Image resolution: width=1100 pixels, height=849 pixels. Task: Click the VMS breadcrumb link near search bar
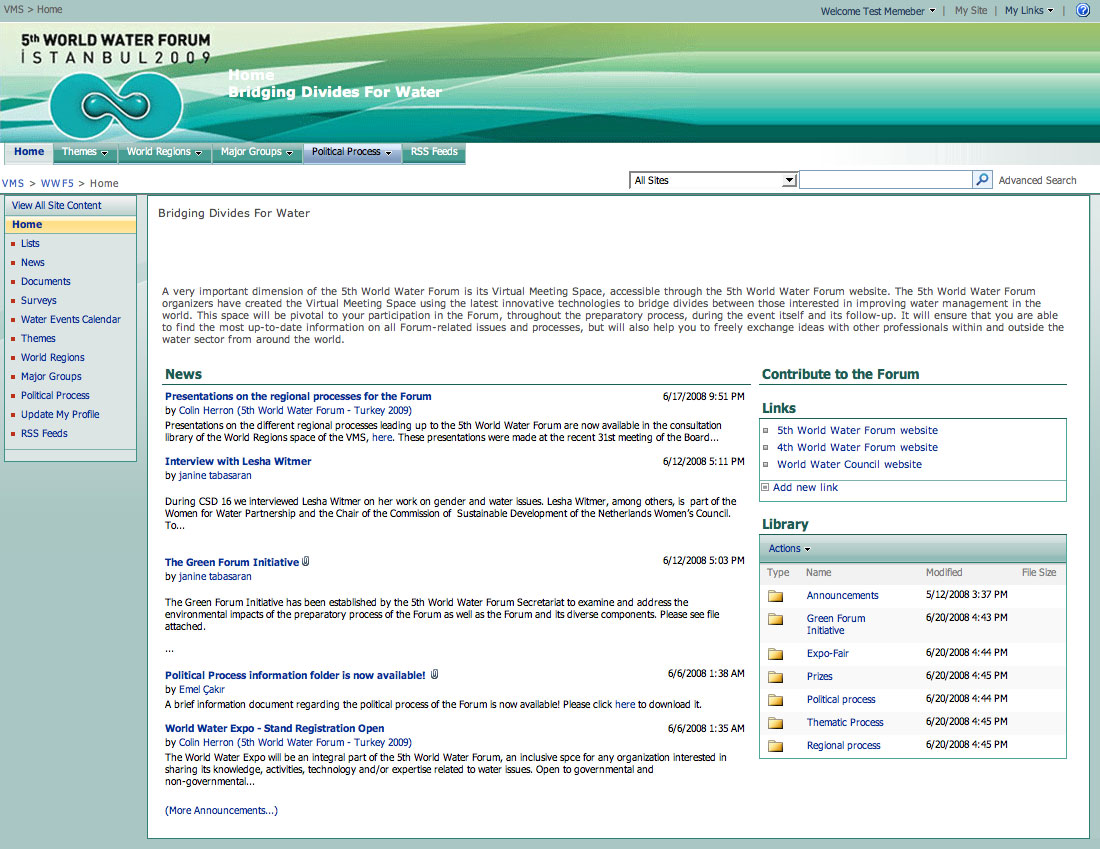(x=13, y=183)
